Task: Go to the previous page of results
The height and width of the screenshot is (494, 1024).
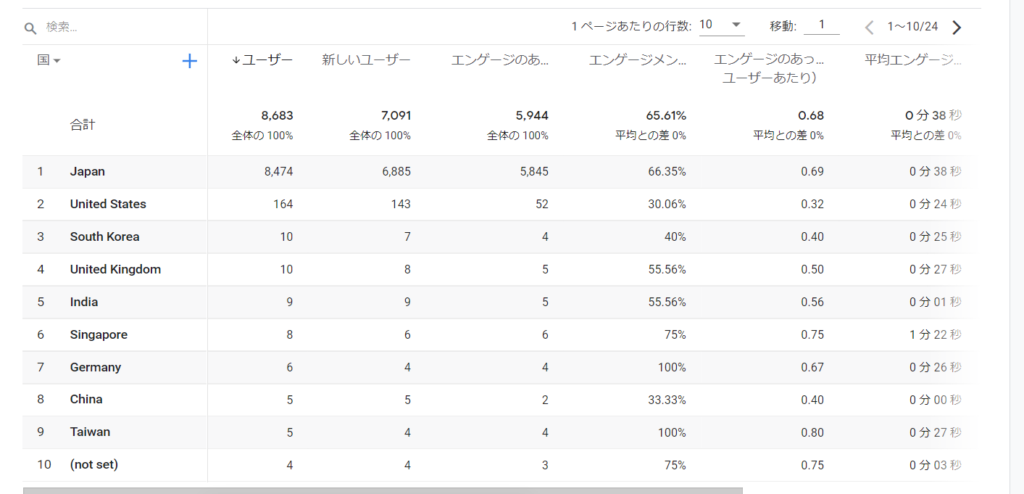Action: pos(869,27)
